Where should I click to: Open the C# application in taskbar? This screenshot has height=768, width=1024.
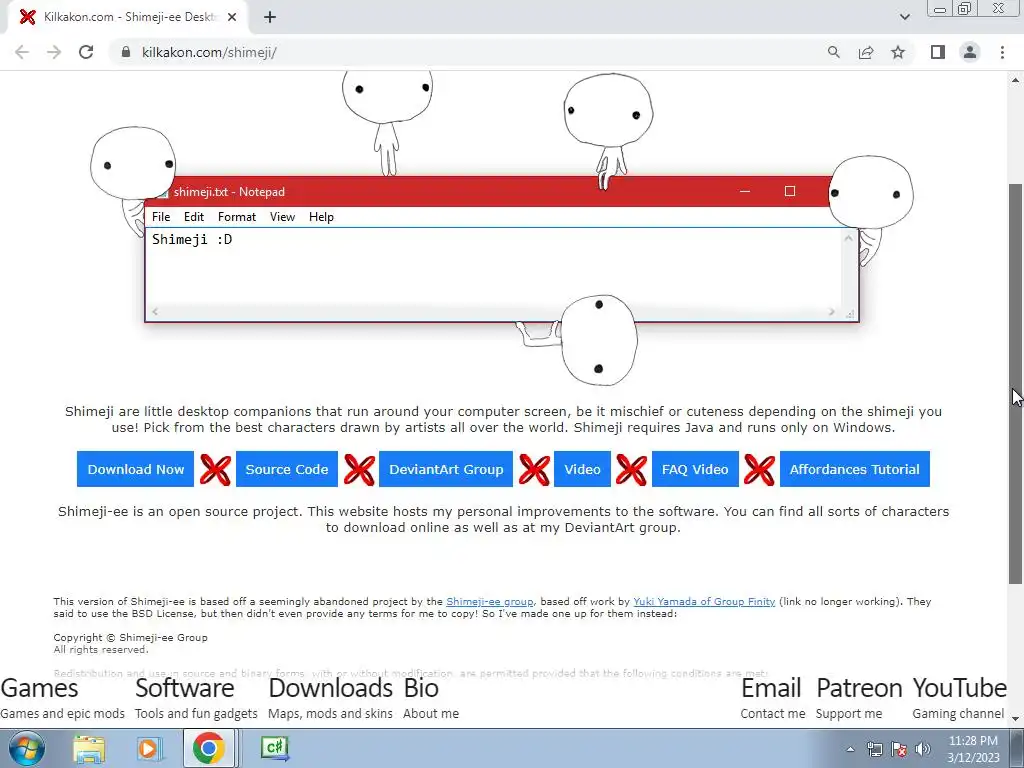pyautogui.click(x=274, y=748)
